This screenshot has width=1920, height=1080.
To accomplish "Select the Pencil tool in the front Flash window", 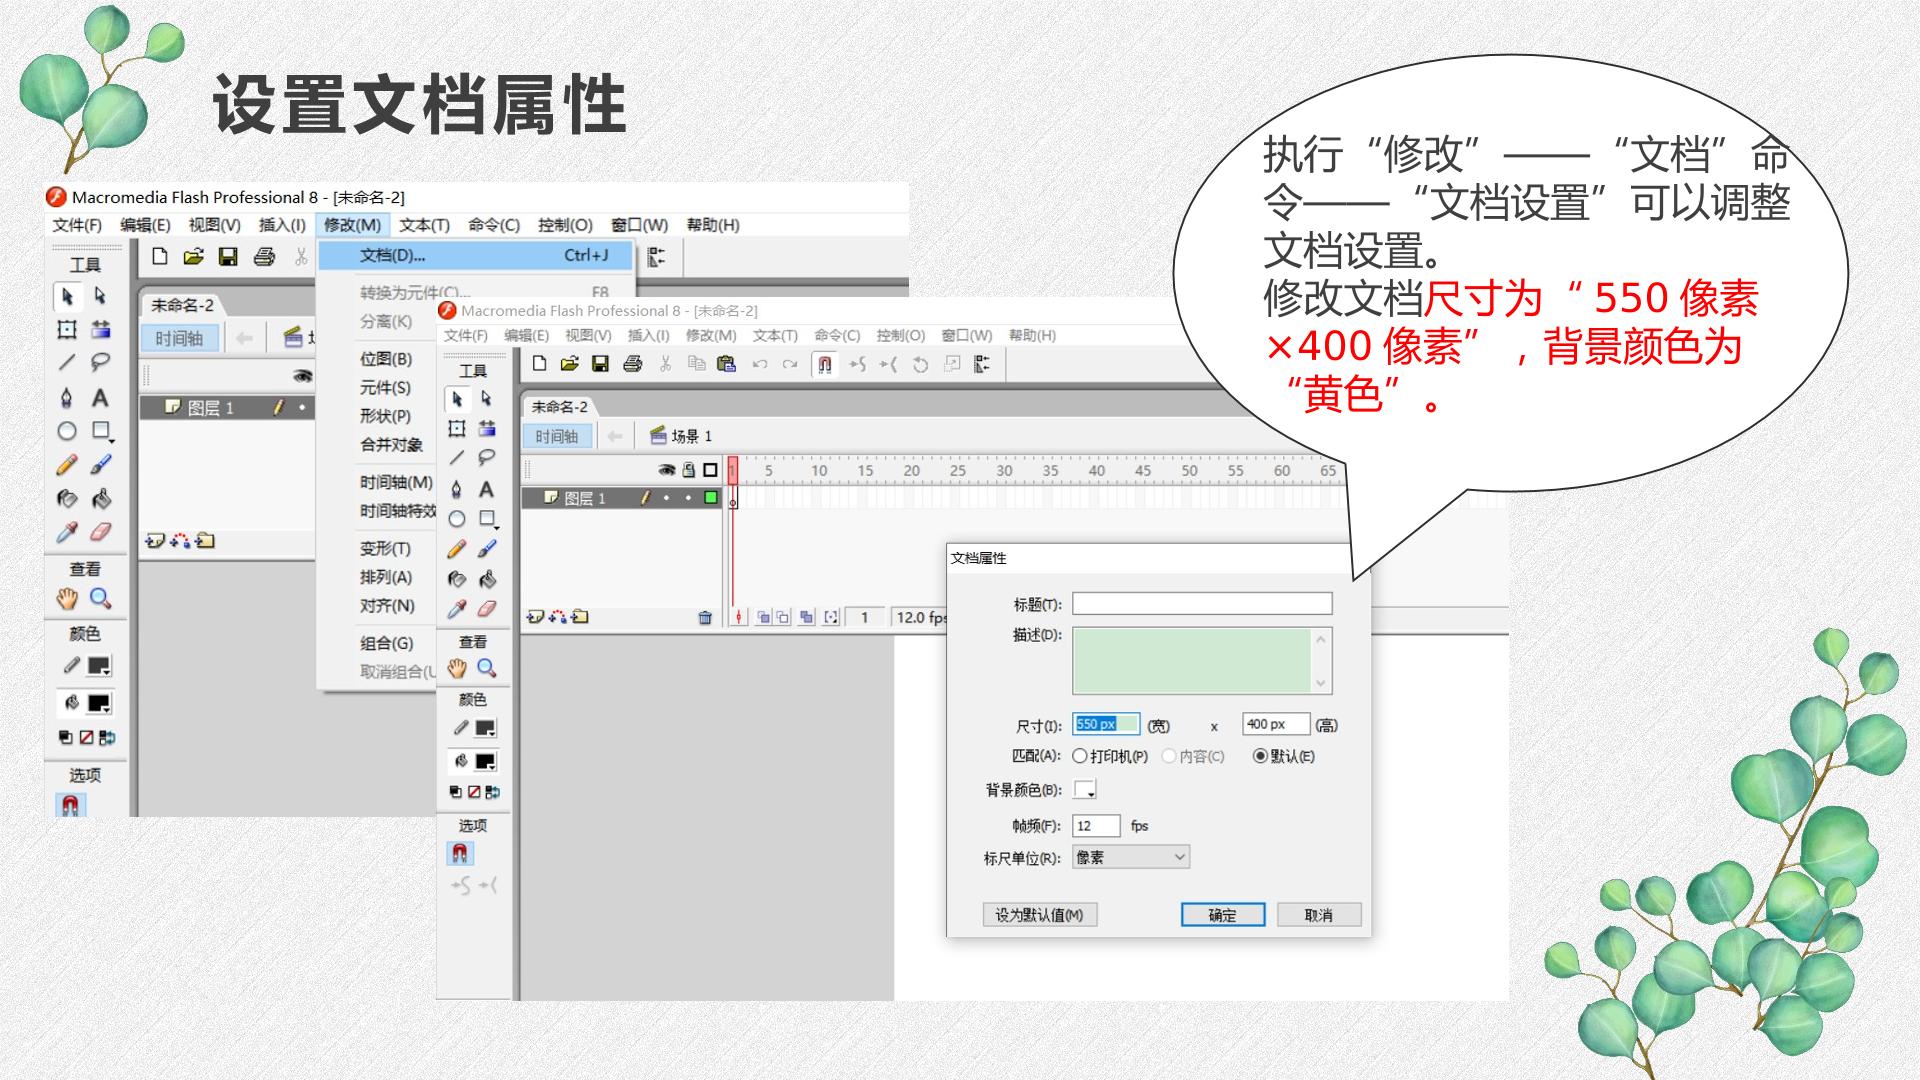I will click(457, 549).
